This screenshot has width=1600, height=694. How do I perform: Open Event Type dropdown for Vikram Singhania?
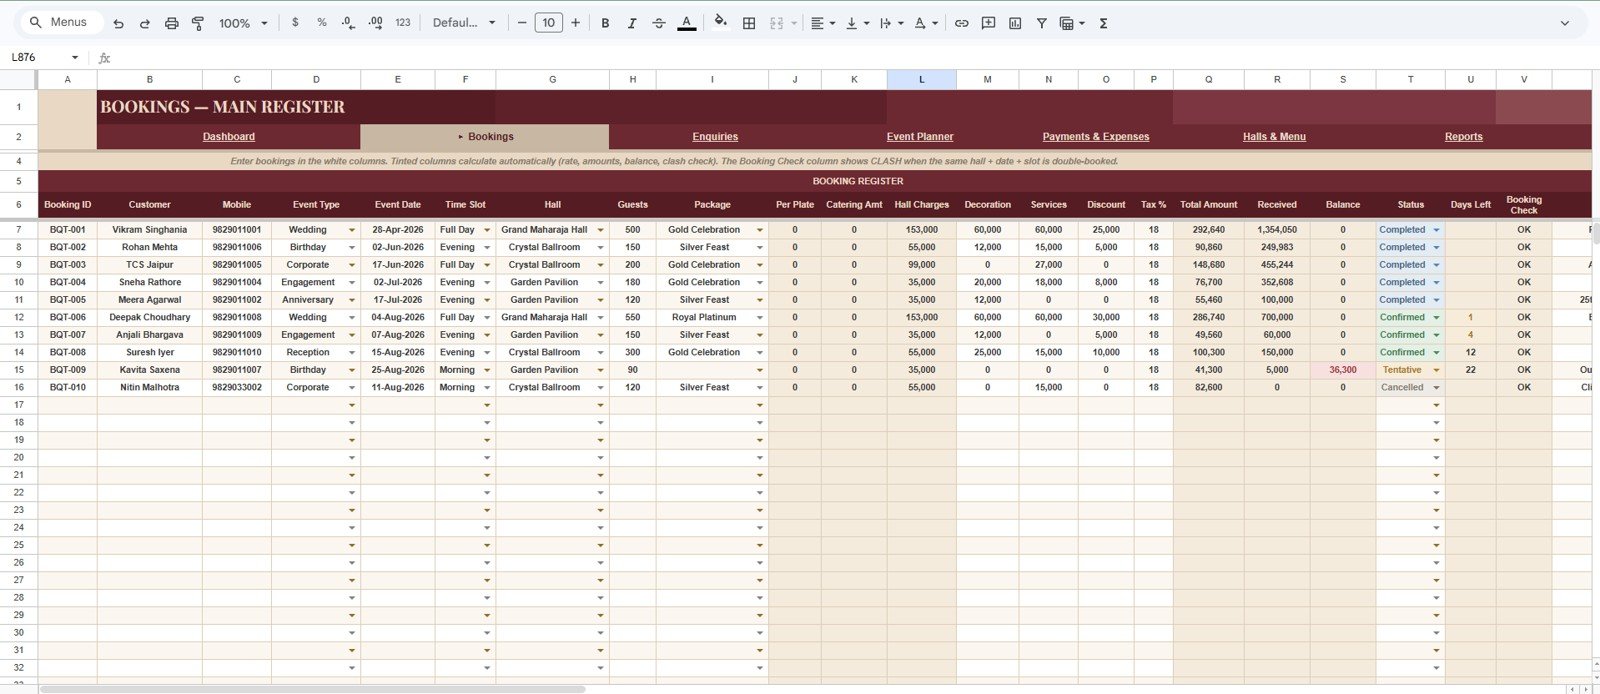(352, 230)
